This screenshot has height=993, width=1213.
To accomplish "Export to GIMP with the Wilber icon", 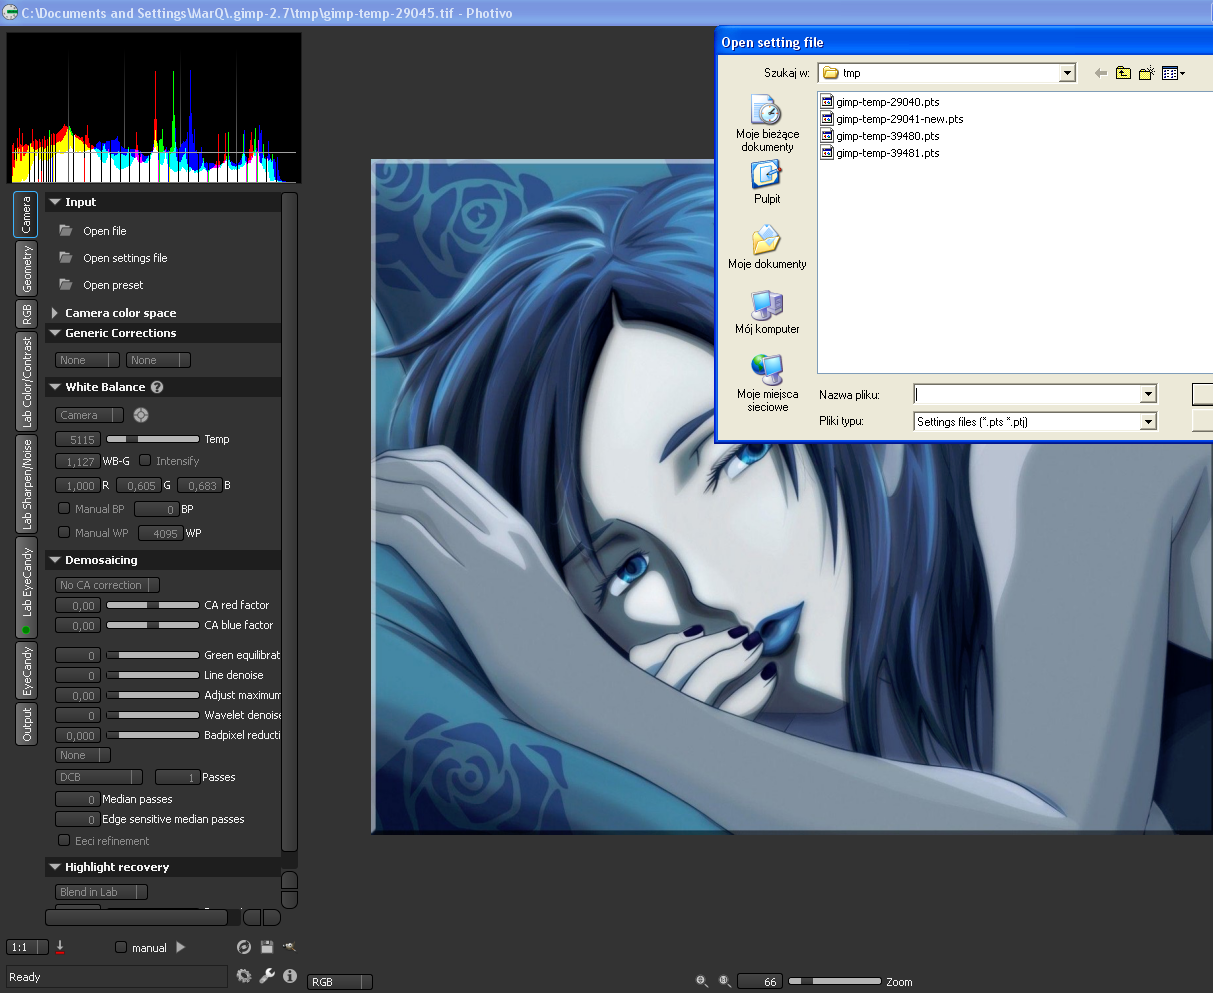I will 289,947.
